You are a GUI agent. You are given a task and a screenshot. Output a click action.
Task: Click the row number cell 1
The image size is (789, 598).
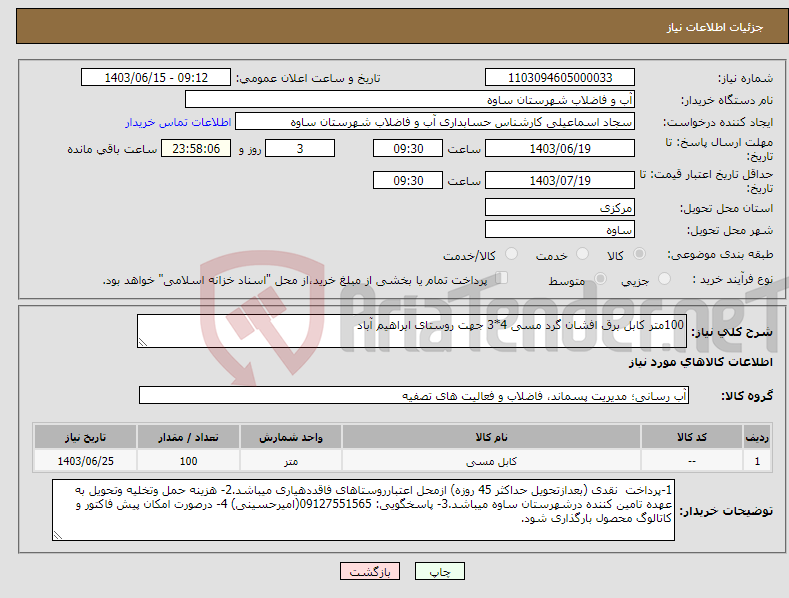click(757, 461)
